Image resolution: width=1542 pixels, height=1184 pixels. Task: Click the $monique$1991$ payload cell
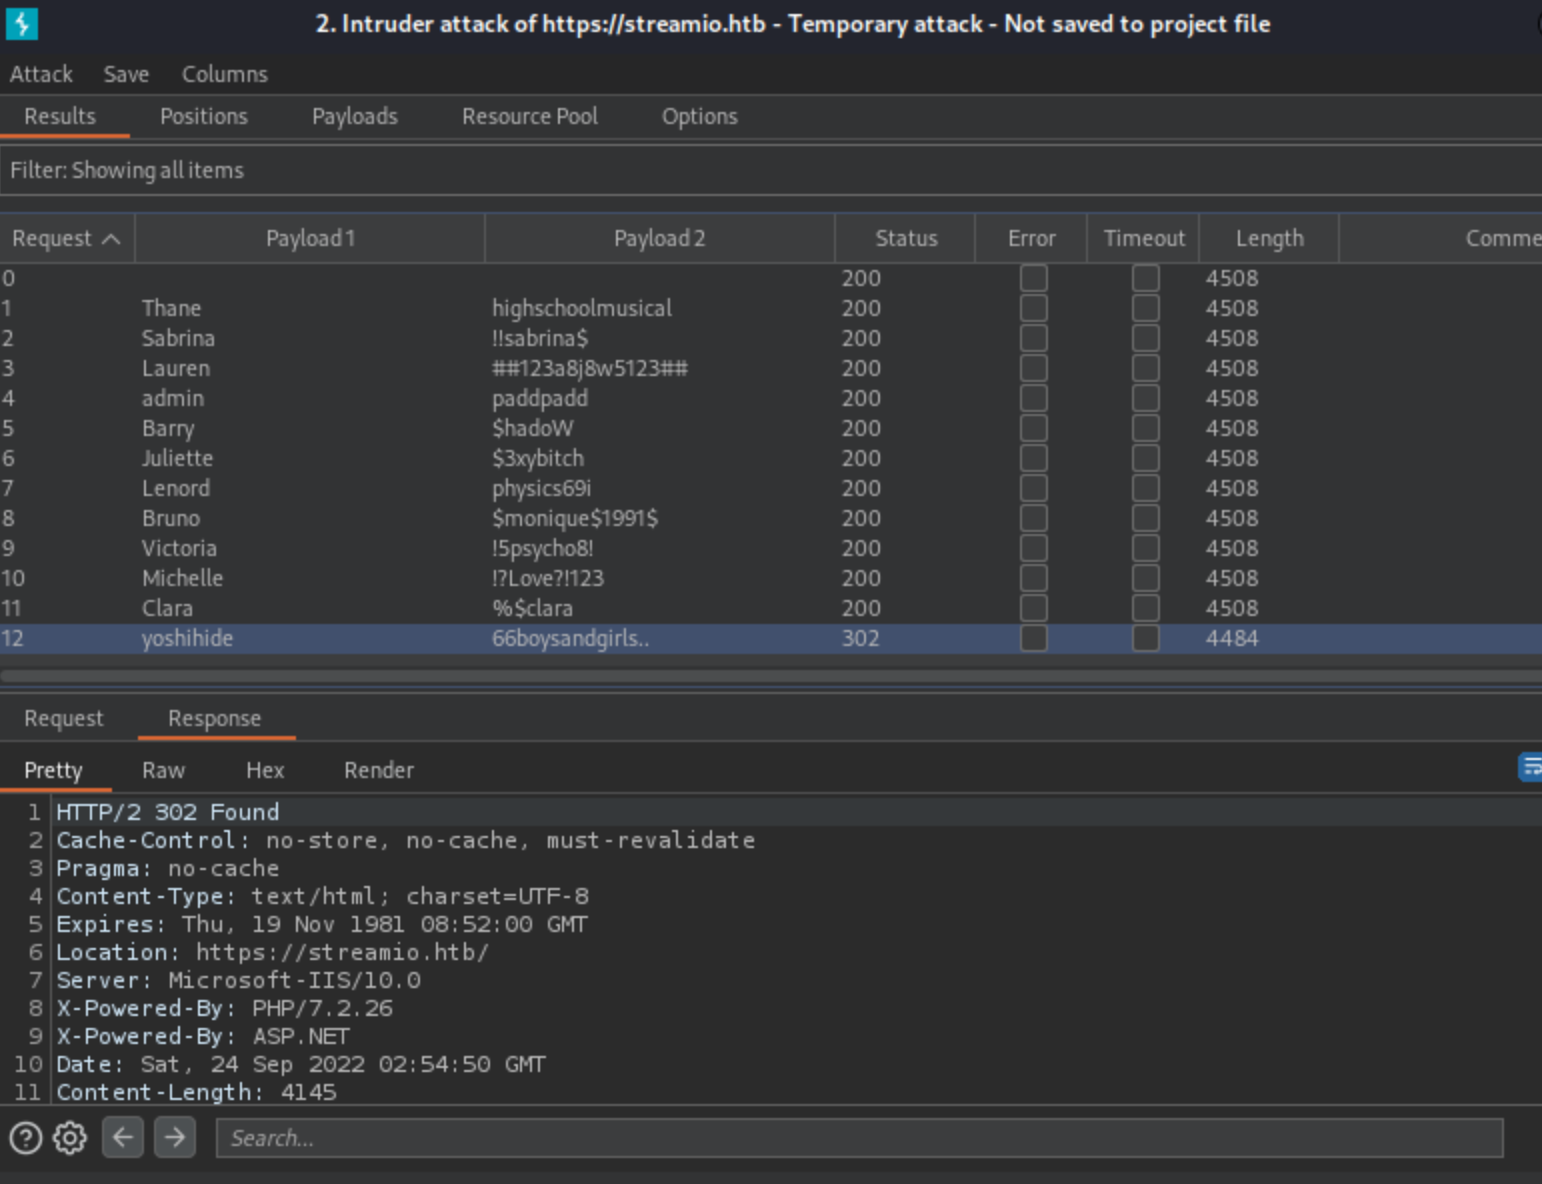pyautogui.click(x=575, y=518)
